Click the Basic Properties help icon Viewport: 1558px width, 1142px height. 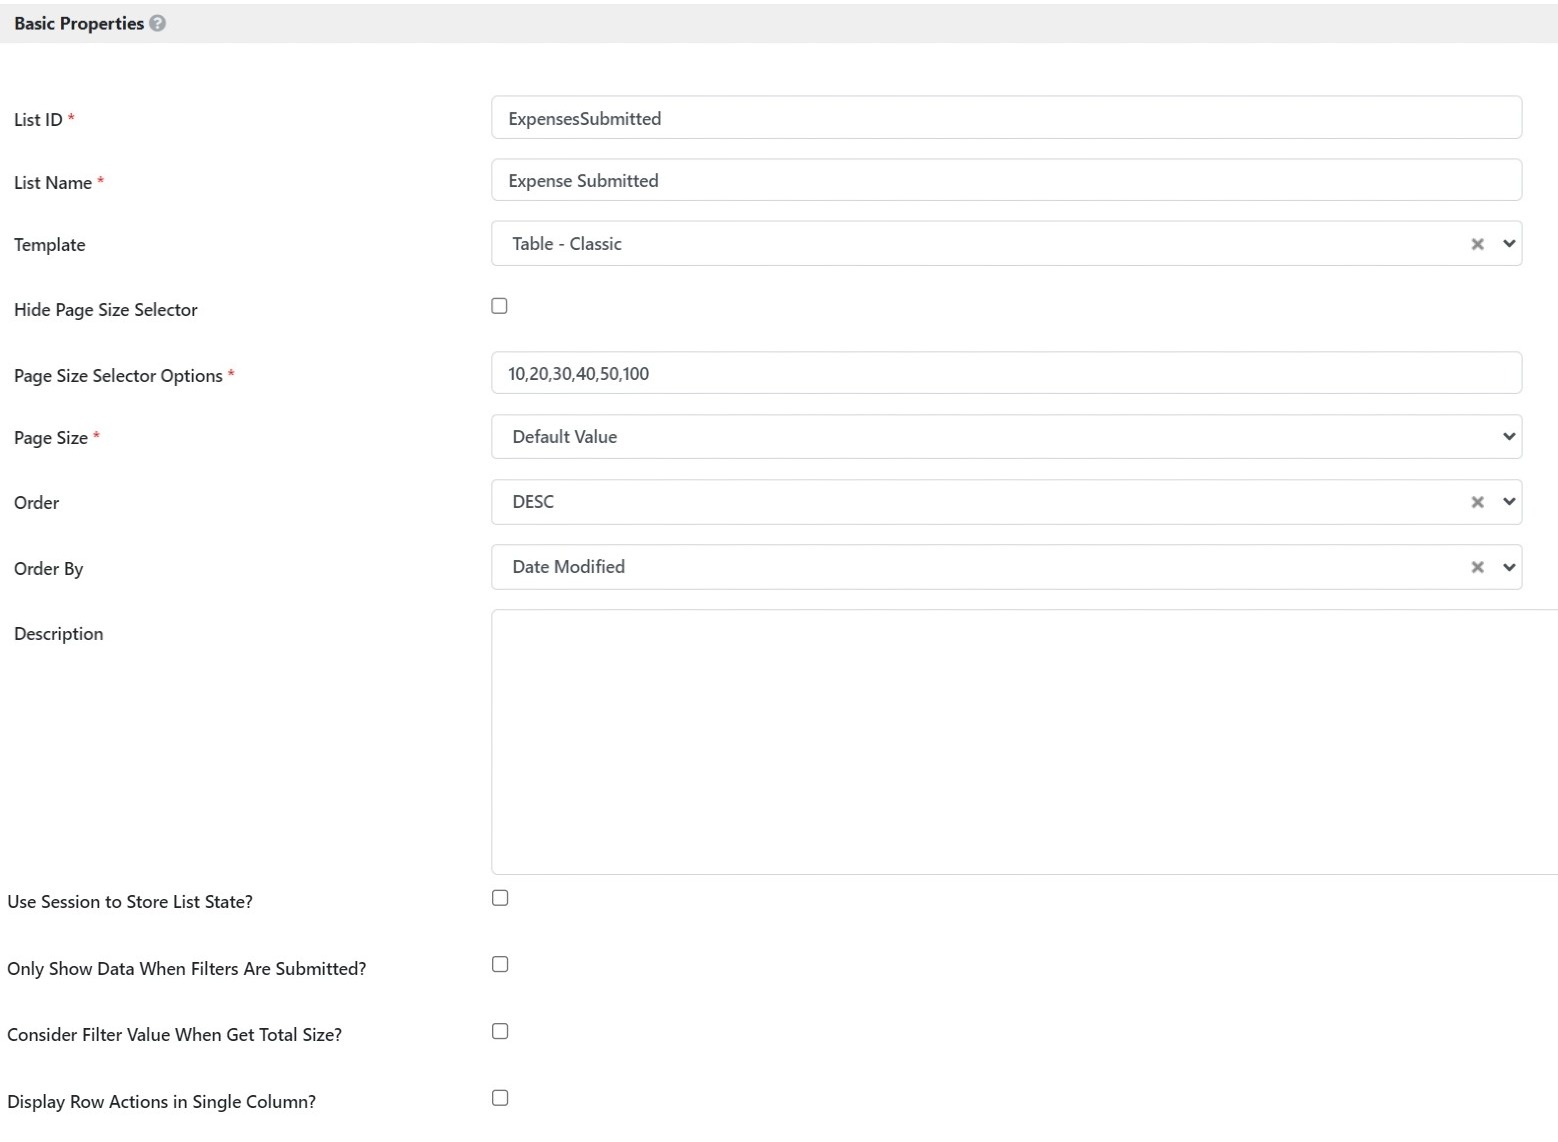click(158, 24)
